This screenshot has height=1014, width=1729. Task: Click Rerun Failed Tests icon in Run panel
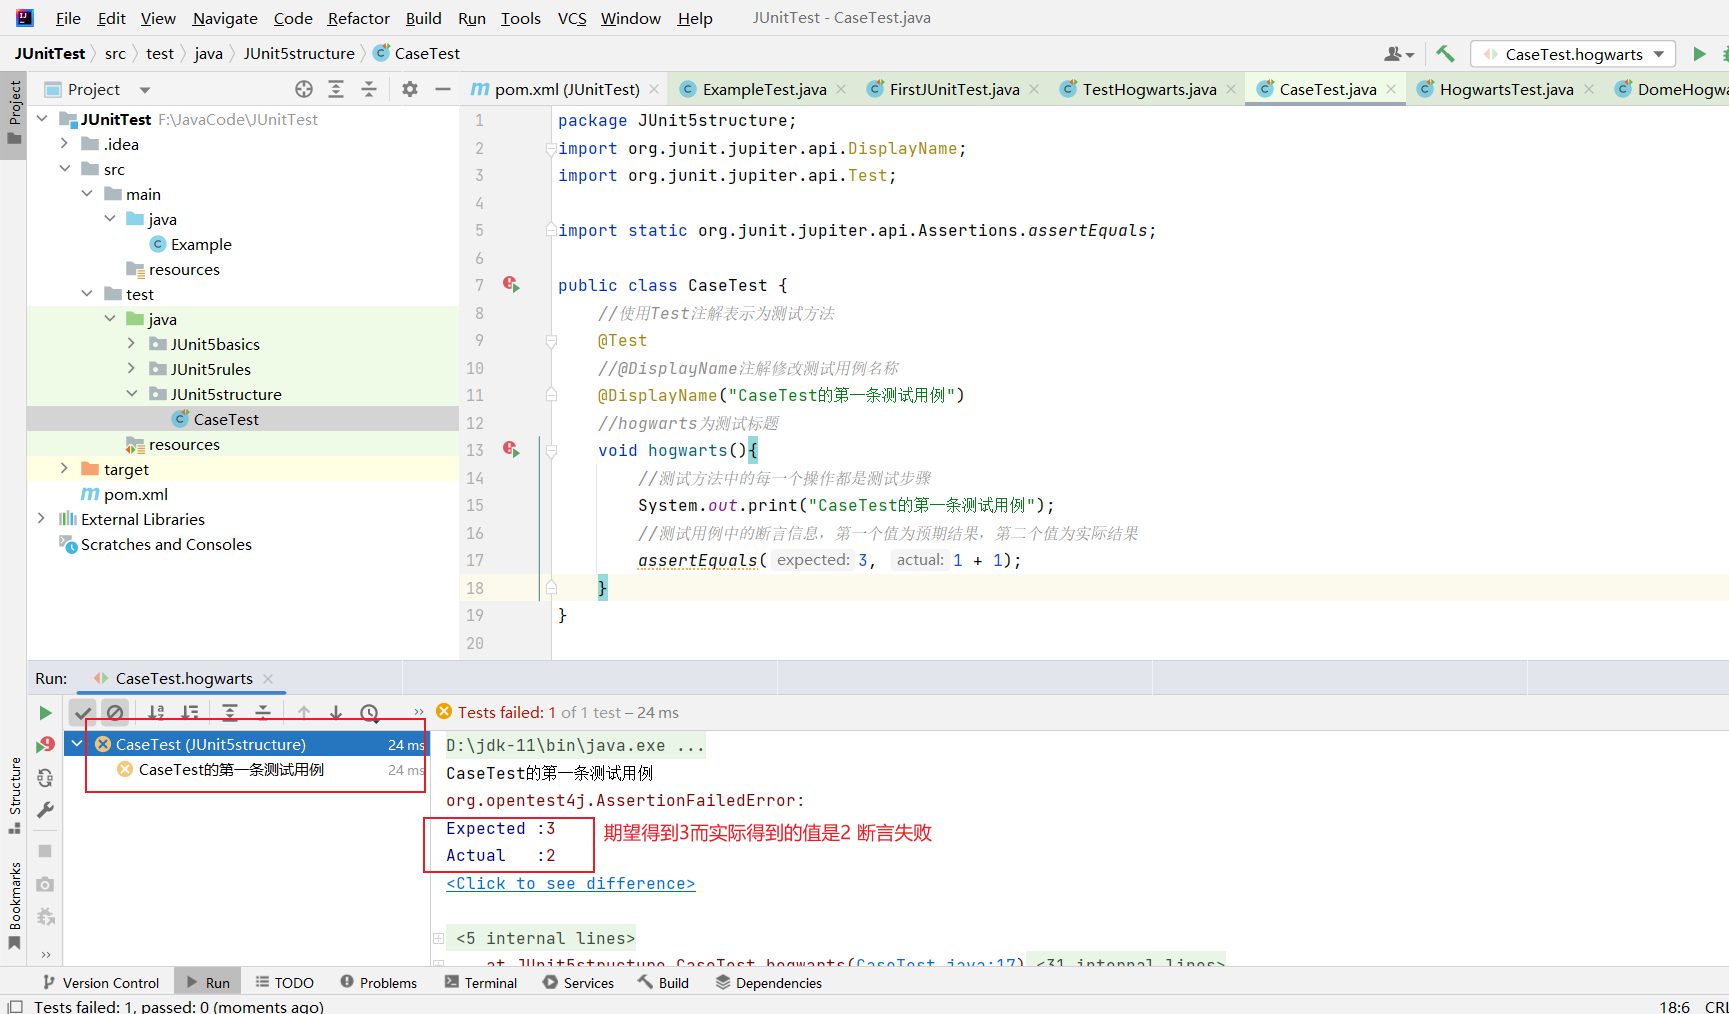(45, 745)
